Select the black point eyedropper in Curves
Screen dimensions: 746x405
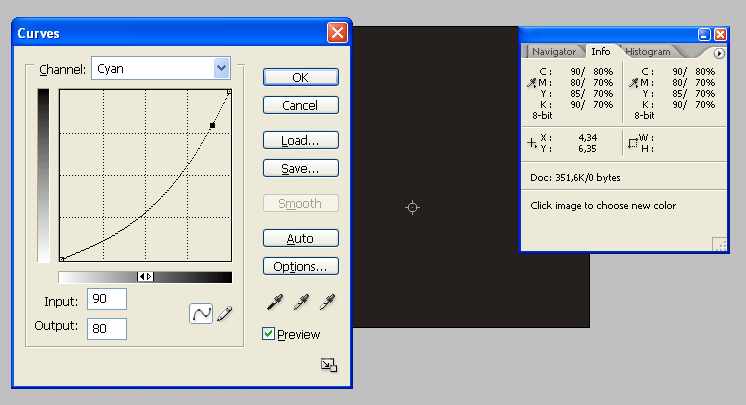click(275, 302)
